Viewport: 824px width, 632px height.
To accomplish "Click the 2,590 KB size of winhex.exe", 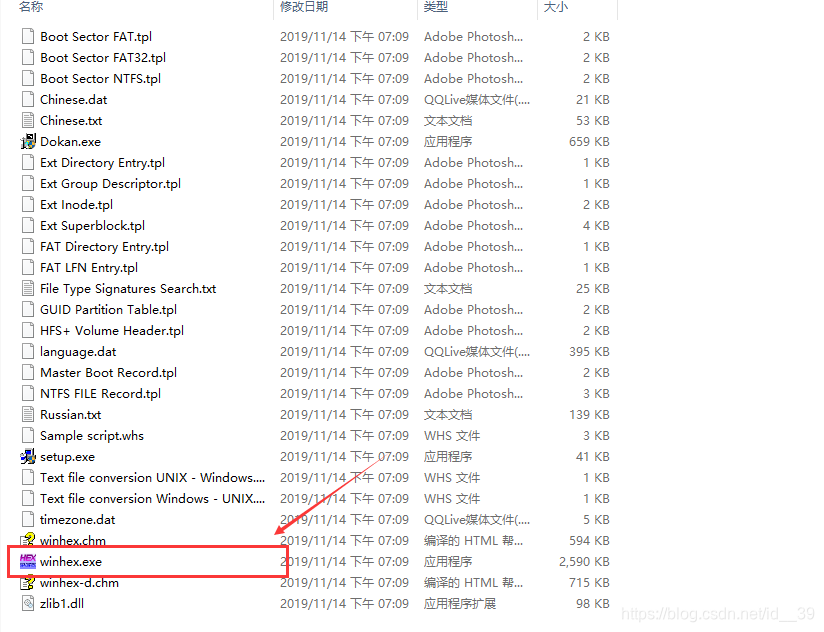I will 584,562.
